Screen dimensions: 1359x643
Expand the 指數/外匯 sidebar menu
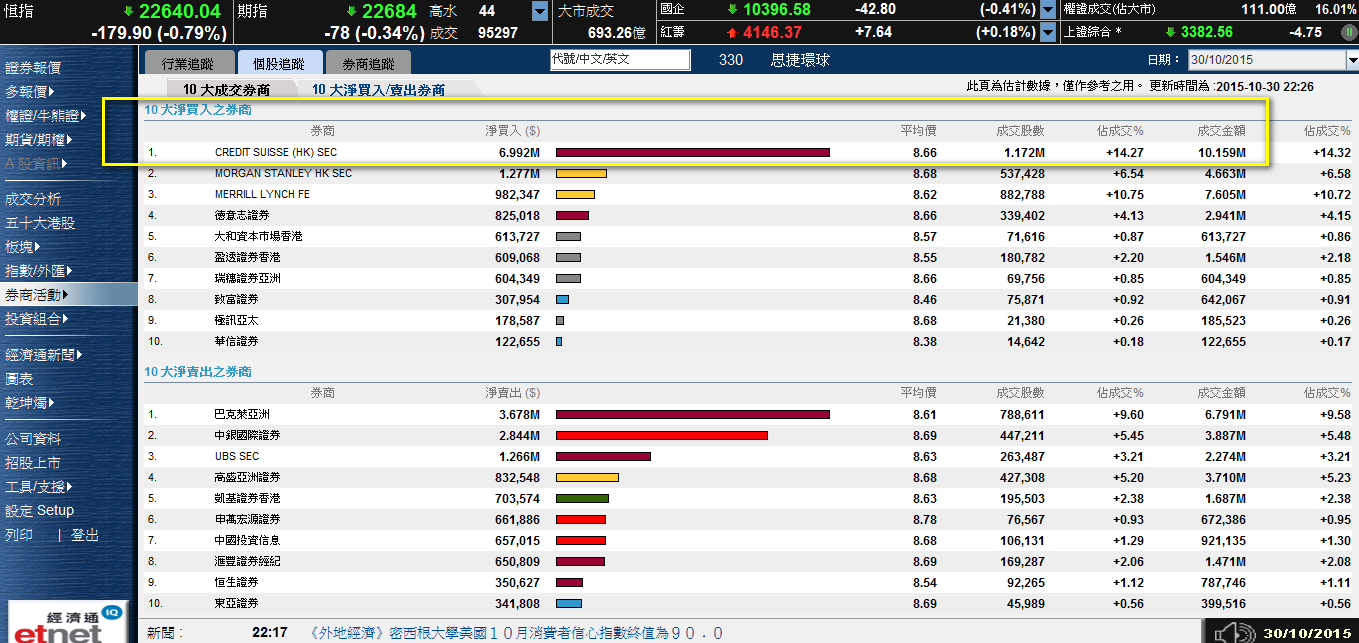(38, 270)
